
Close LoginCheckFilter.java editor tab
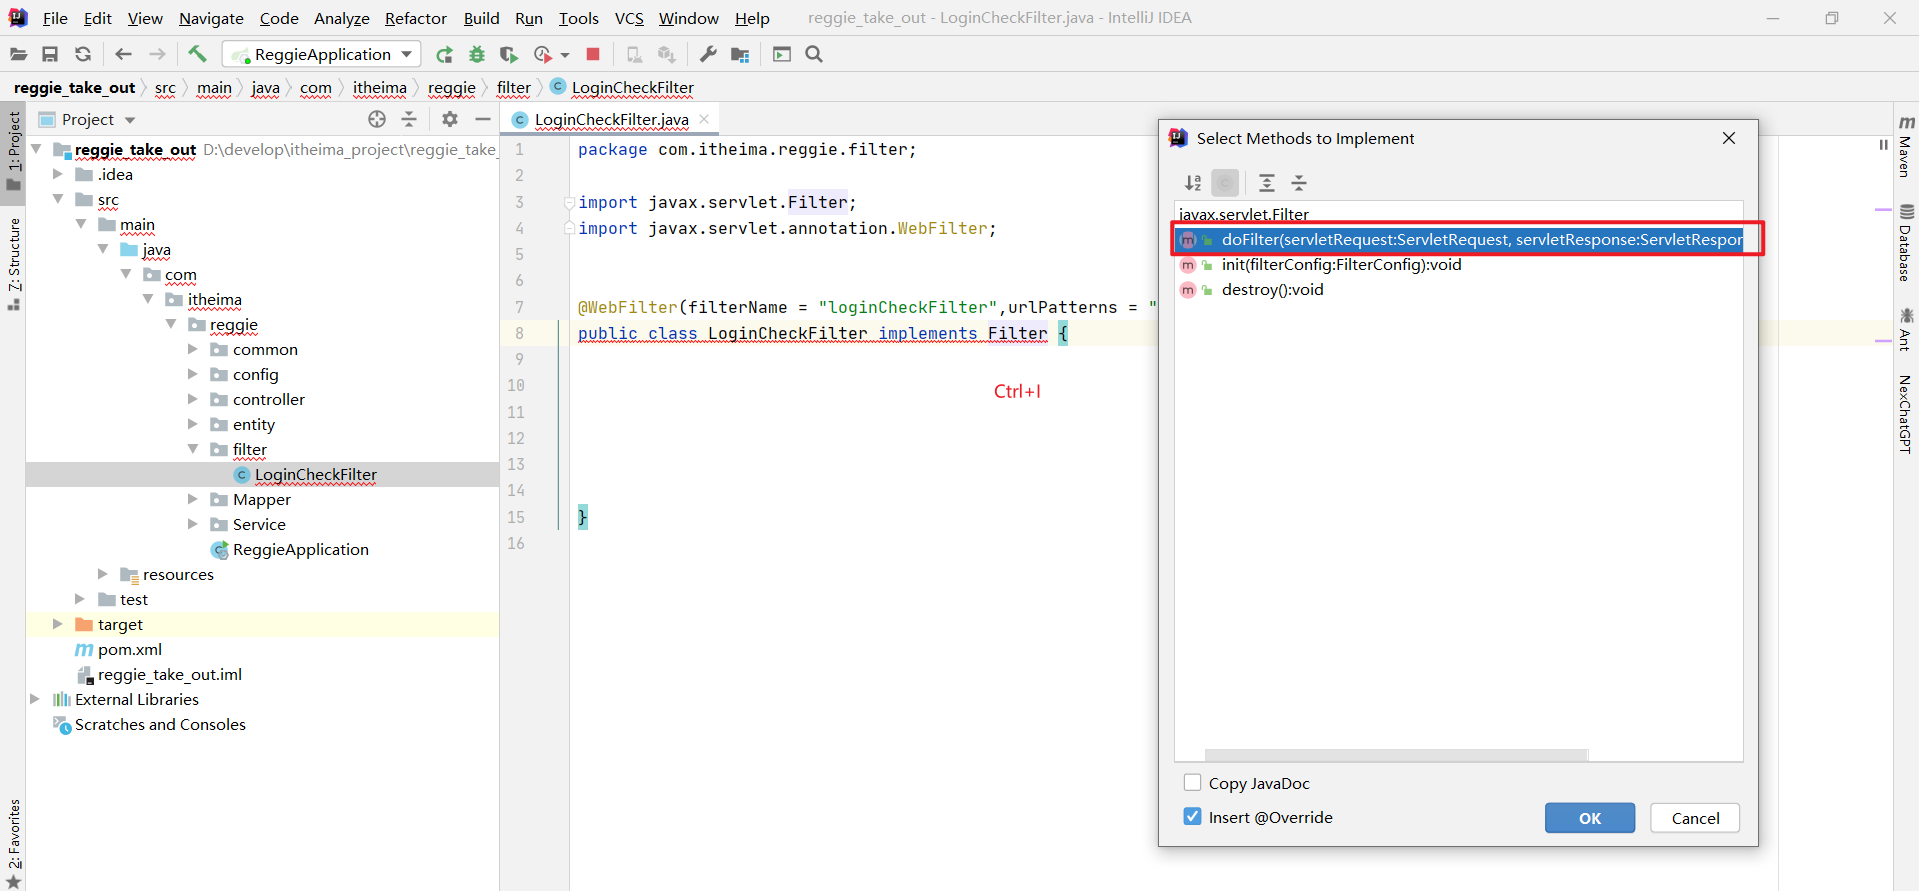[x=704, y=119]
